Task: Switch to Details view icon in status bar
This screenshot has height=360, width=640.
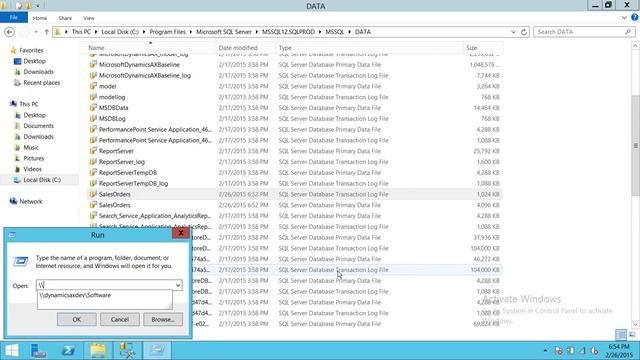Action: (x=621, y=335)
